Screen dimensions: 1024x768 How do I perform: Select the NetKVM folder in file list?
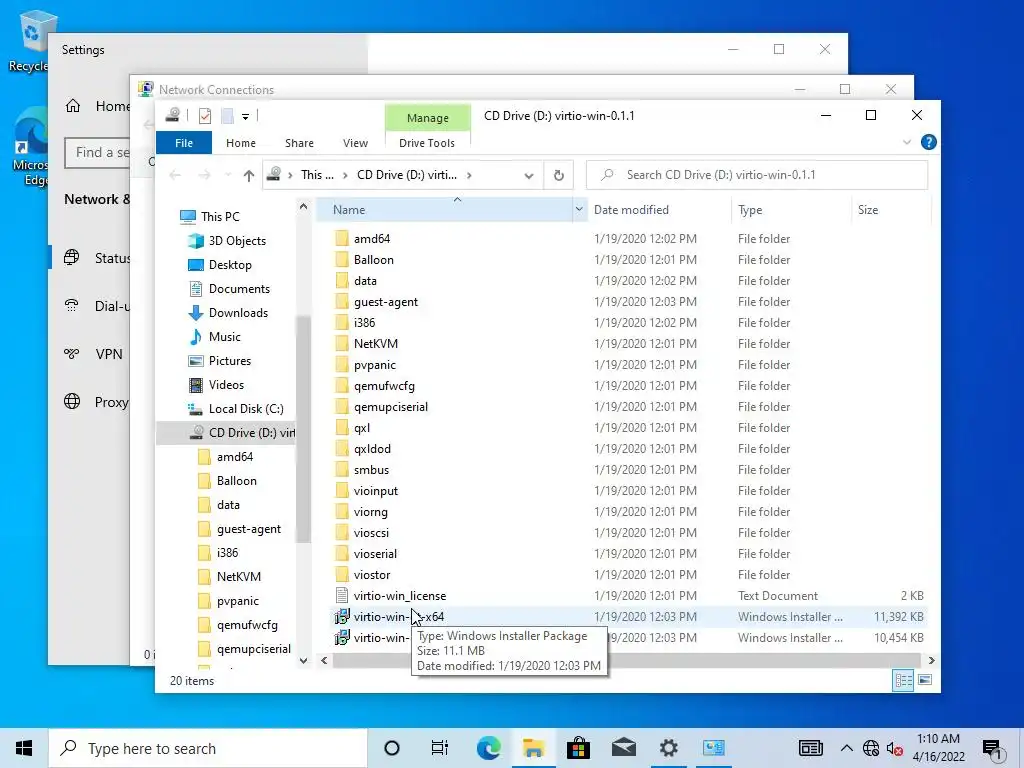(376, 344)
